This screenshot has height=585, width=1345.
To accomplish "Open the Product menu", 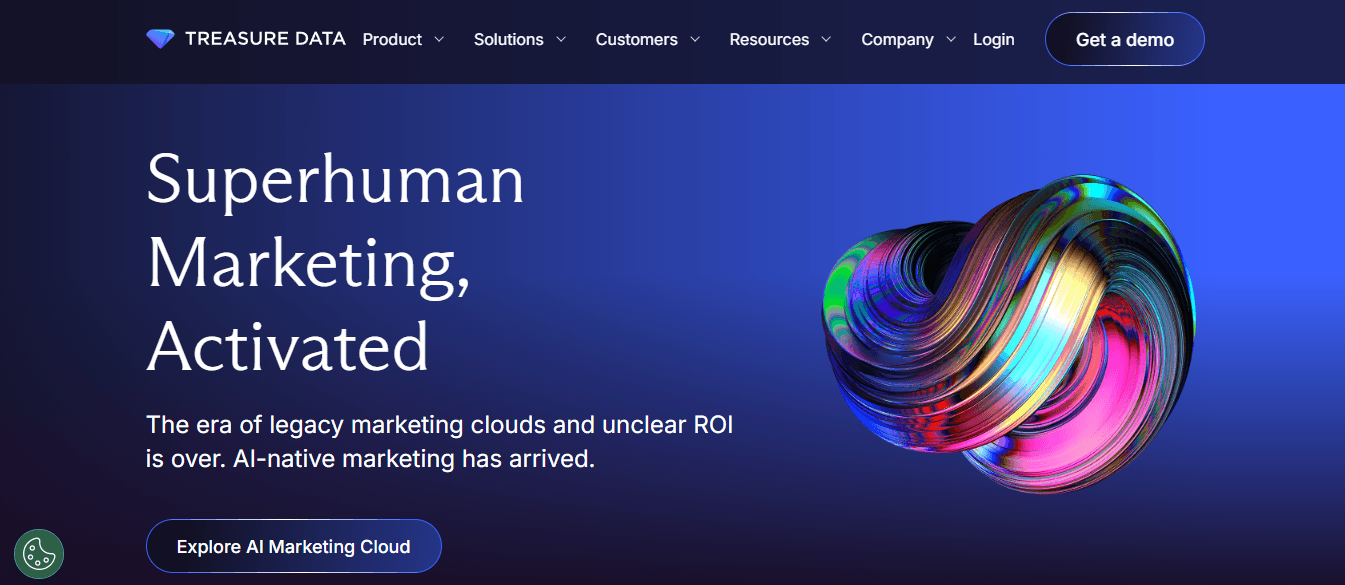I will point(392,40).
